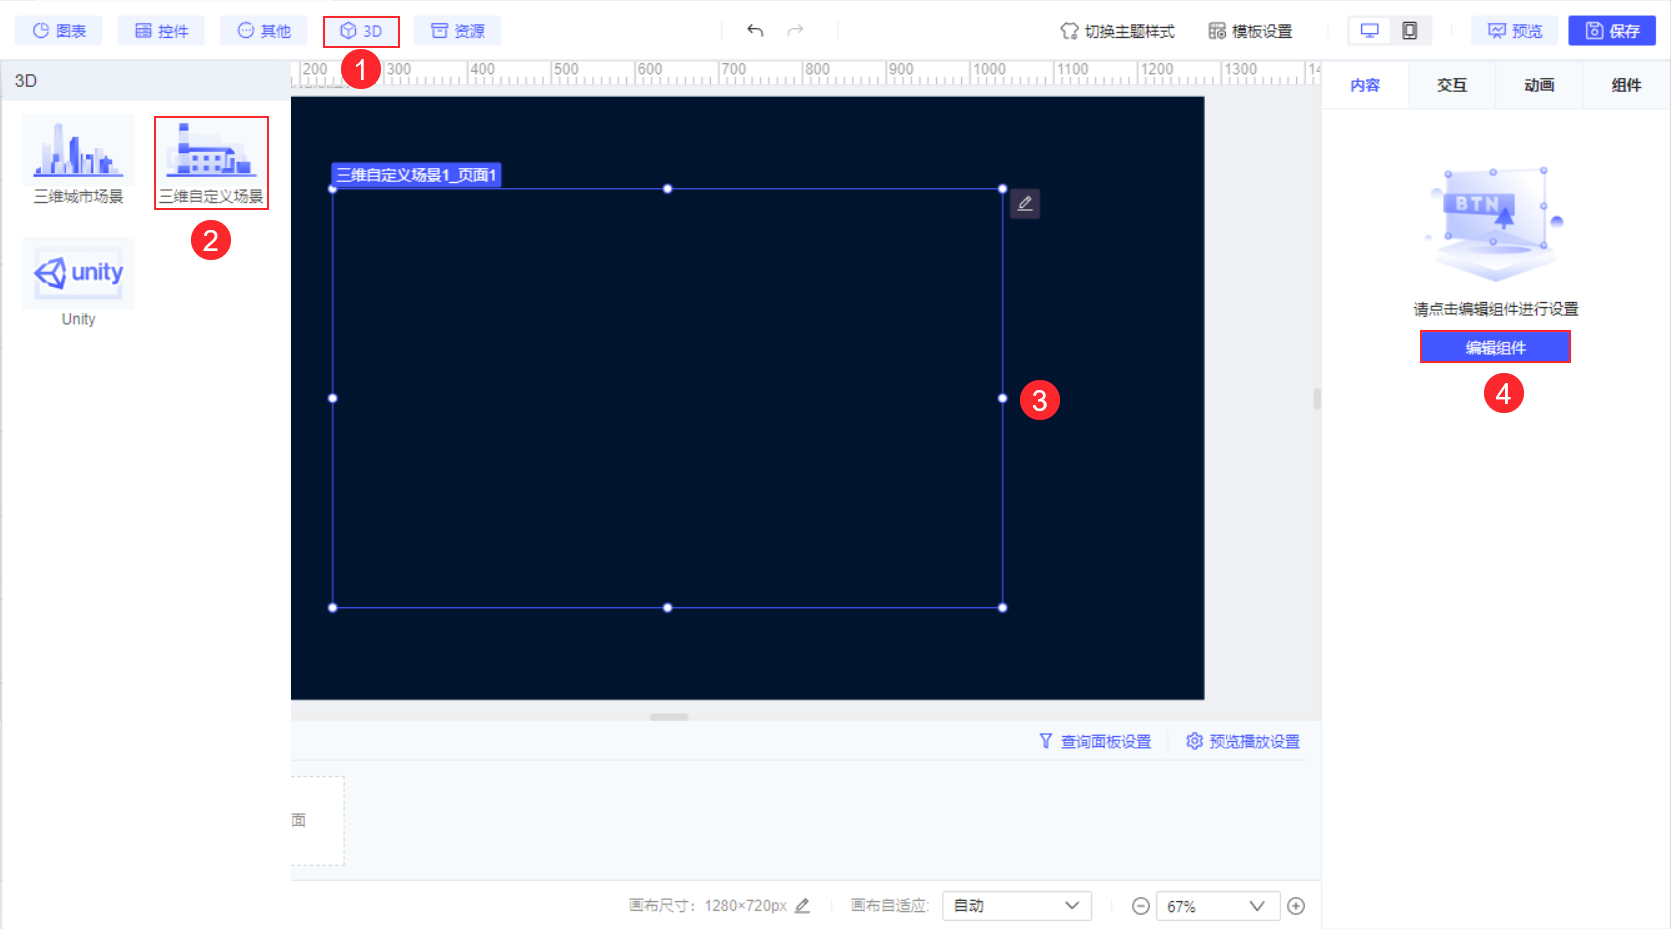1671x929 pixels.
Task: Click the 编辑组件 button
Action: click(x=1495, y=347)
